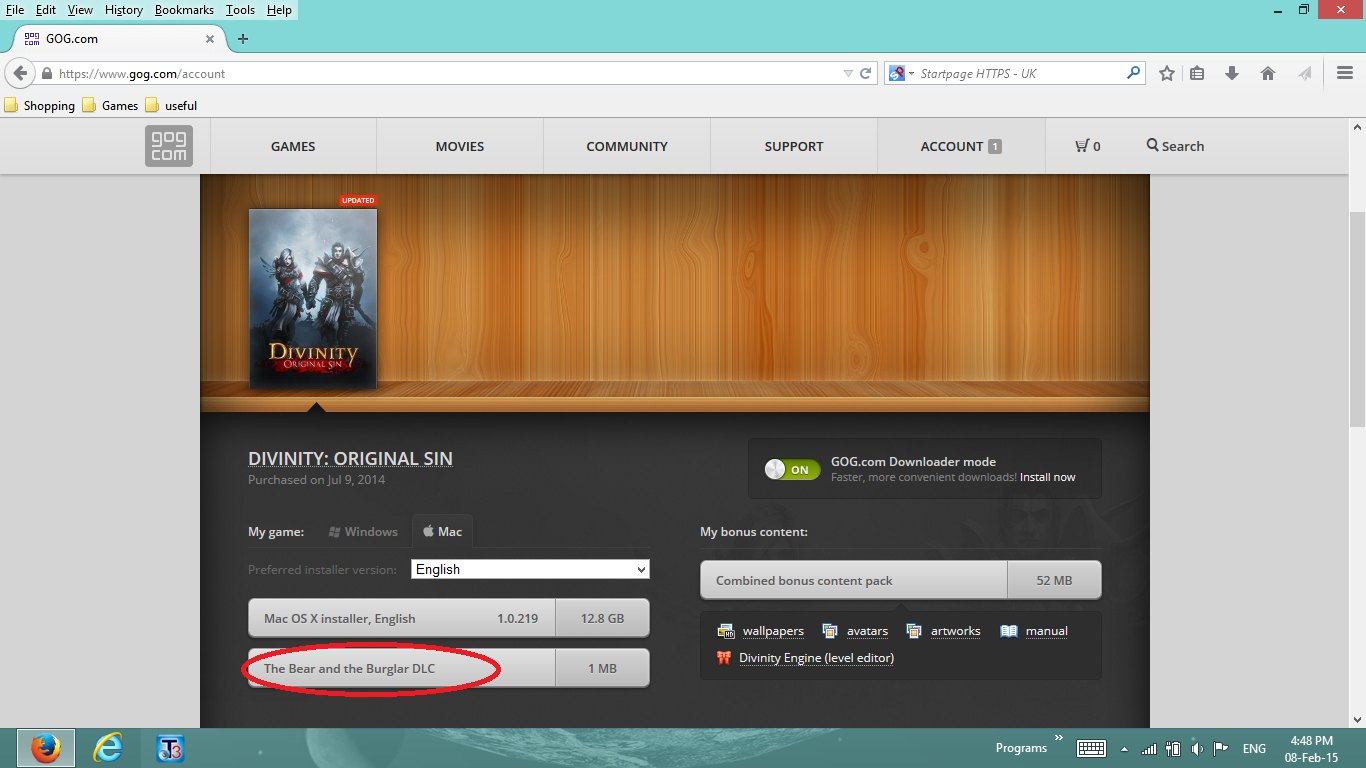Click Divinity: Original Sin title link
Image resolution: width=1366 pixels, height=768 pixels.
(350, 459)
